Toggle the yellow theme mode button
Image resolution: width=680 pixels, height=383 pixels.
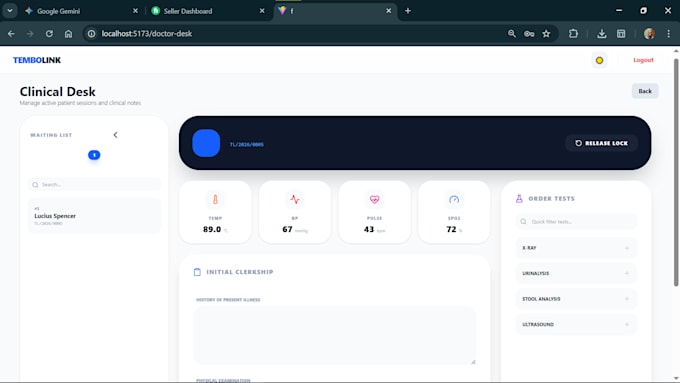click(599, 60)
